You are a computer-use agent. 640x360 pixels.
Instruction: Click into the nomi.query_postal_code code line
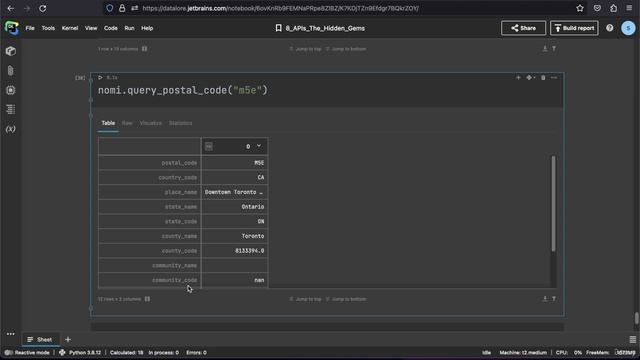click(x=182, y=90)
